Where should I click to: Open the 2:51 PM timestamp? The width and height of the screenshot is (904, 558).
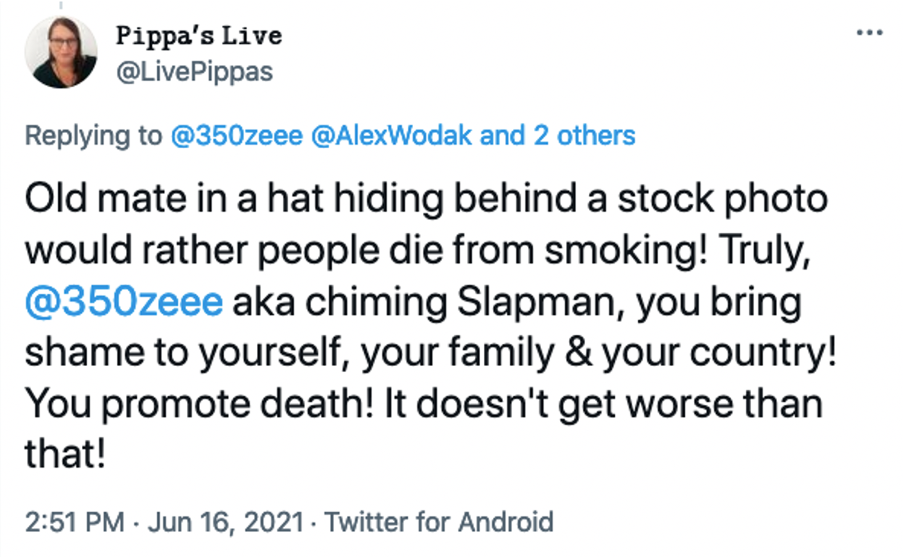[75, 522]
